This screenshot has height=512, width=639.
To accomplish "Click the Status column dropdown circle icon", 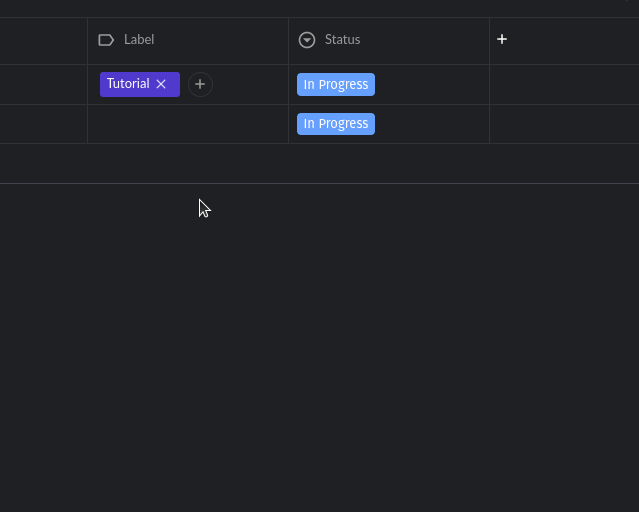I will pos(307,40).
